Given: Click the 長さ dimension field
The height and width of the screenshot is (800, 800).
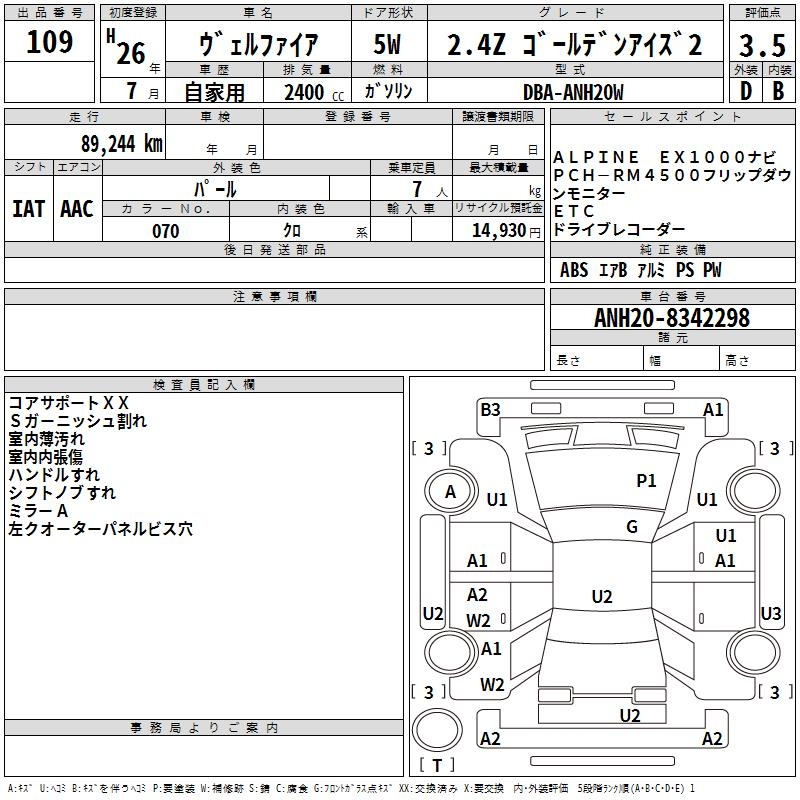Looking at the screenshot, I should [597, 360].
